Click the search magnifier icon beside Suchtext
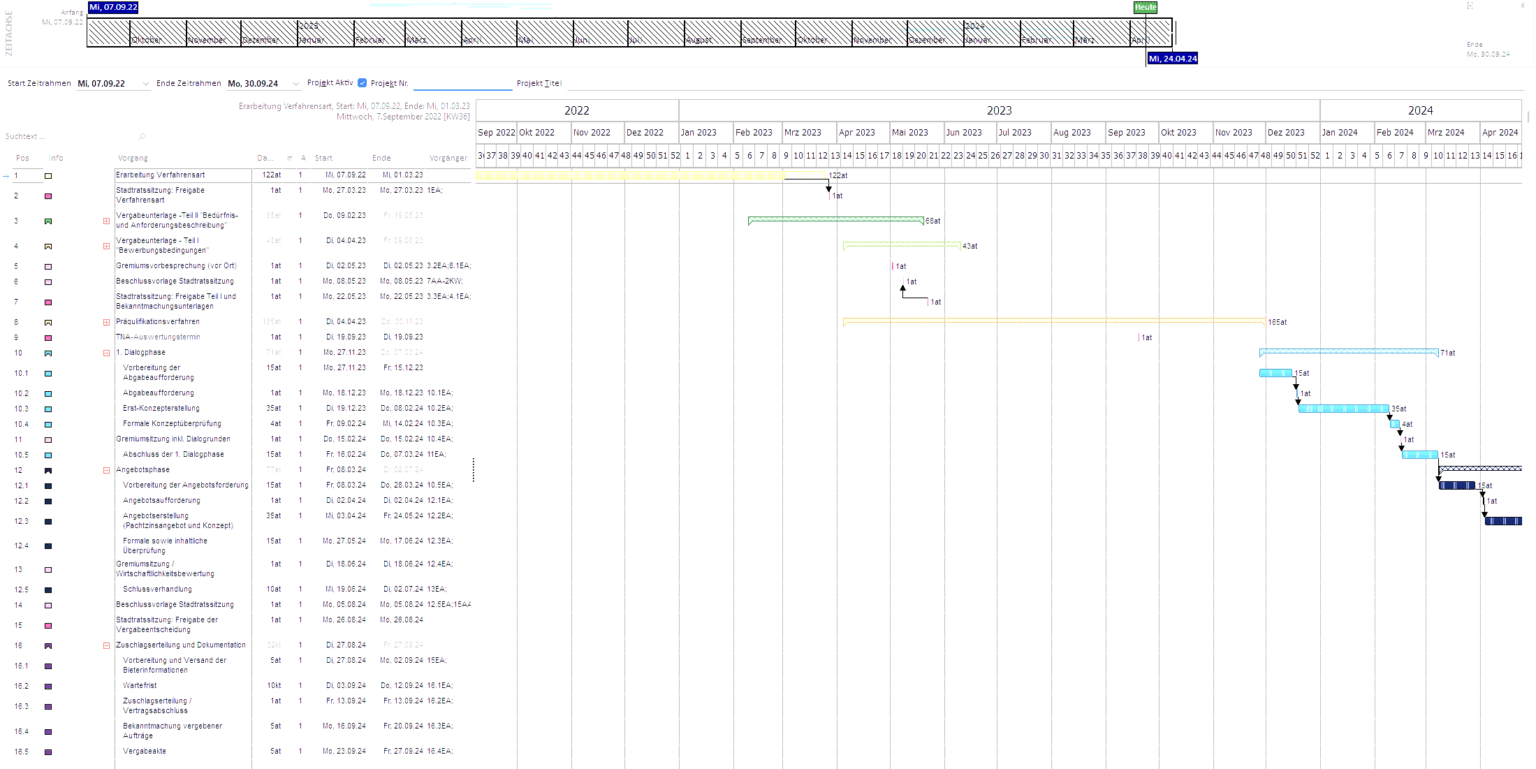 click(x=142, y=137)
